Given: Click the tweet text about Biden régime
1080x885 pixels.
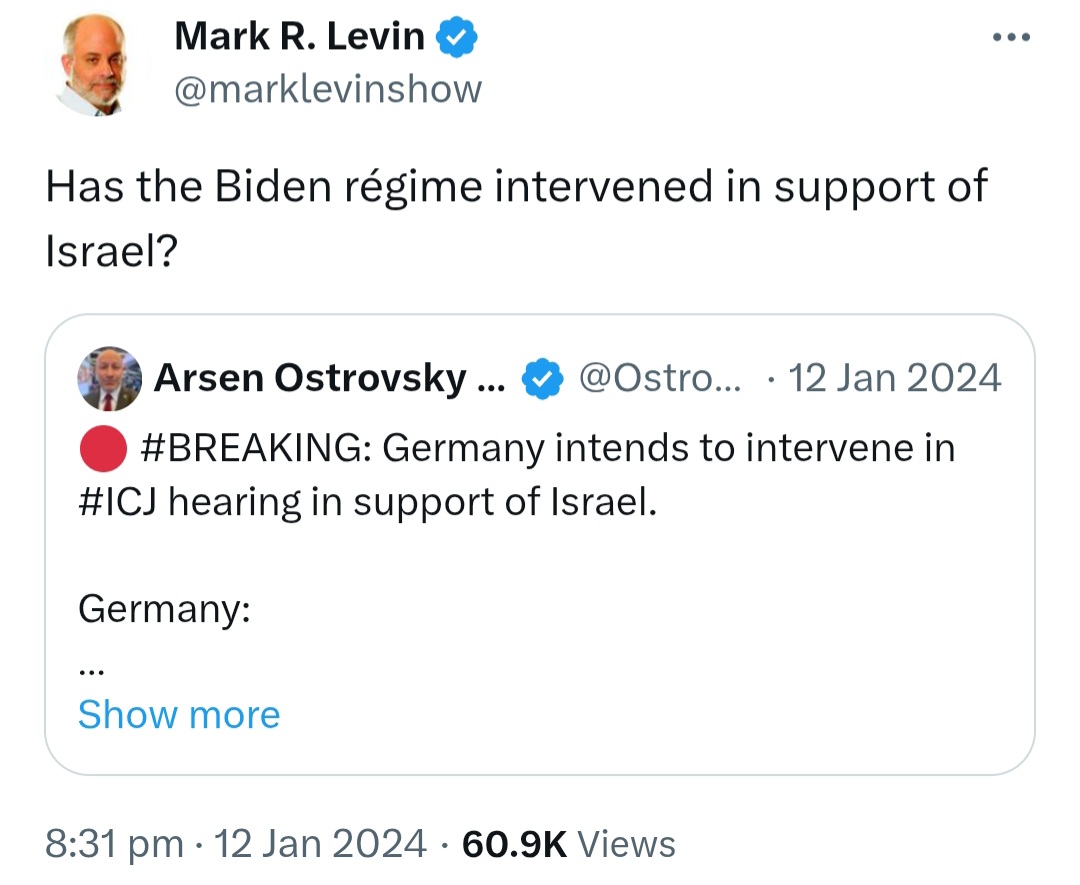Looking at the screenshot, I should point(517,218).
